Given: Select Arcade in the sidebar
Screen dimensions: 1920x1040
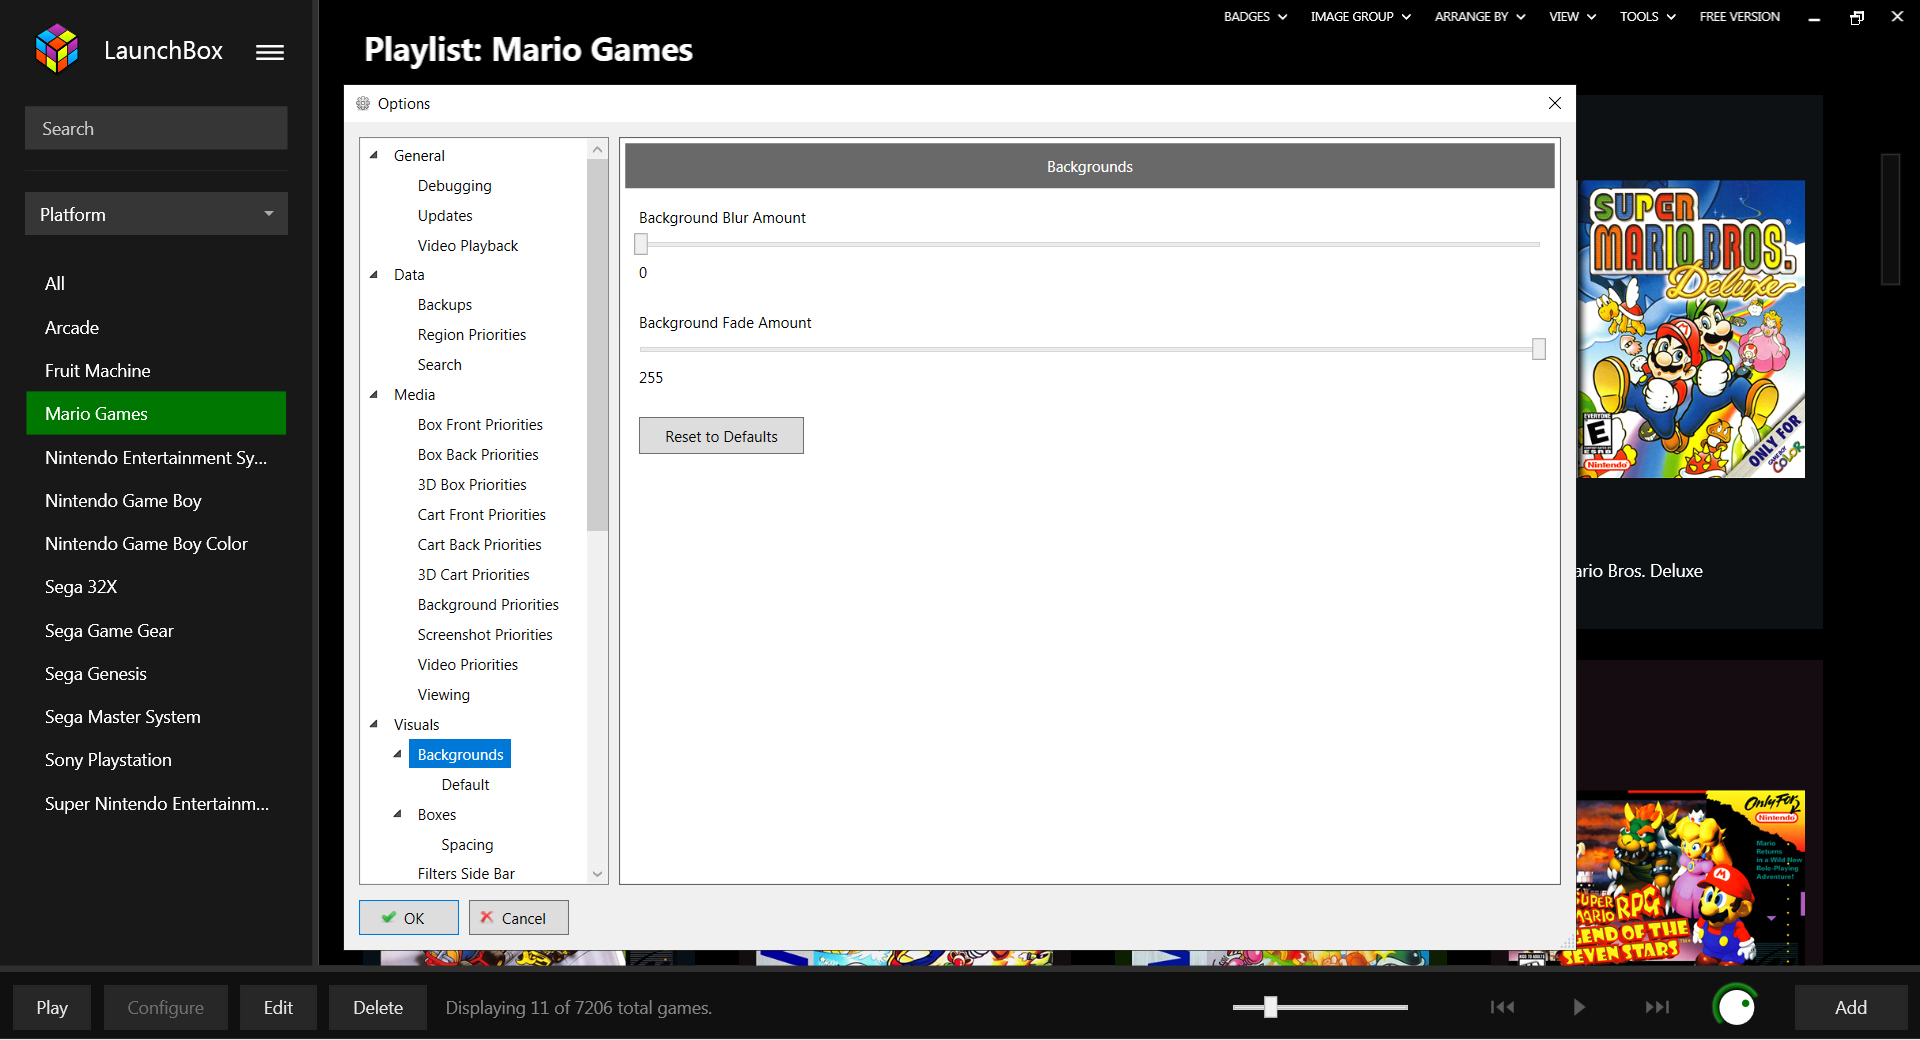Looking at the screenshot, I should tap(156, 327).
